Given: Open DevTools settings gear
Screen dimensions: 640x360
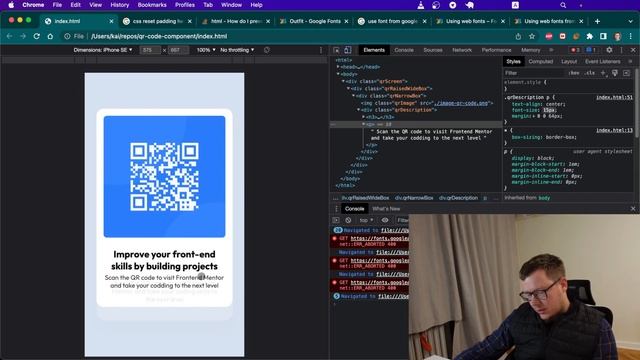Looking at the screenshot, I should click(x=609, y=50).
